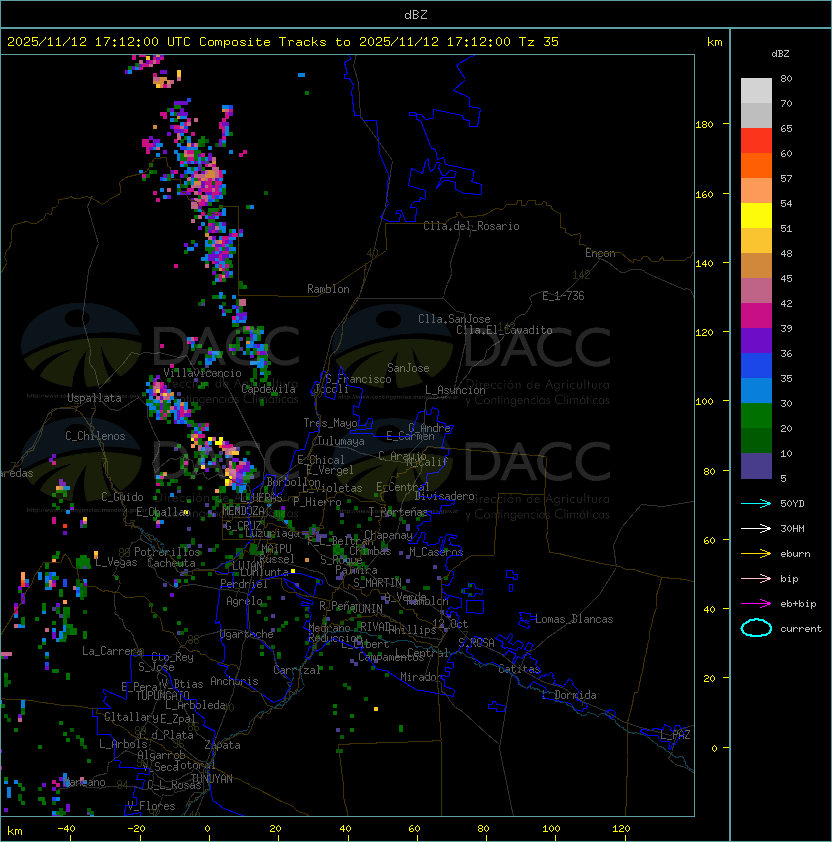Pick the lightest gray swatch atop the dBZ scale

click(756, 91)
